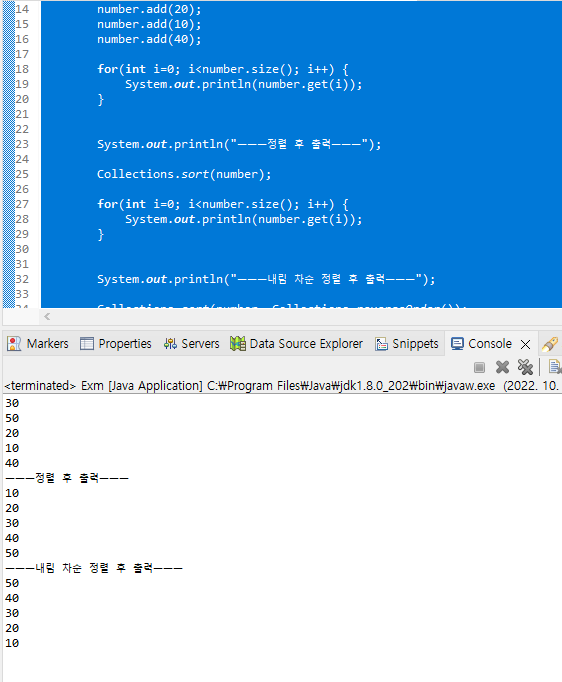Click Remove All Terminated Launches double-X icon
This screenshot has width=562, height=682.
coord(525,367)
